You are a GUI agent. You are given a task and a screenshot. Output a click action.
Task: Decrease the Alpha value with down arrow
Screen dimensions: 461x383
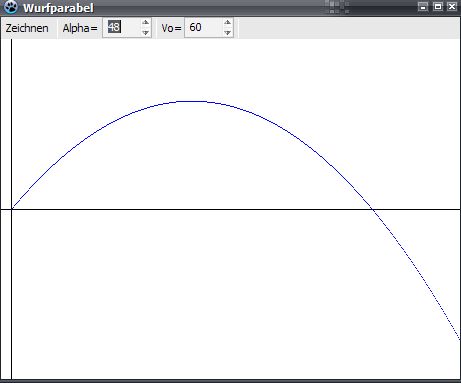pos(145,33)
